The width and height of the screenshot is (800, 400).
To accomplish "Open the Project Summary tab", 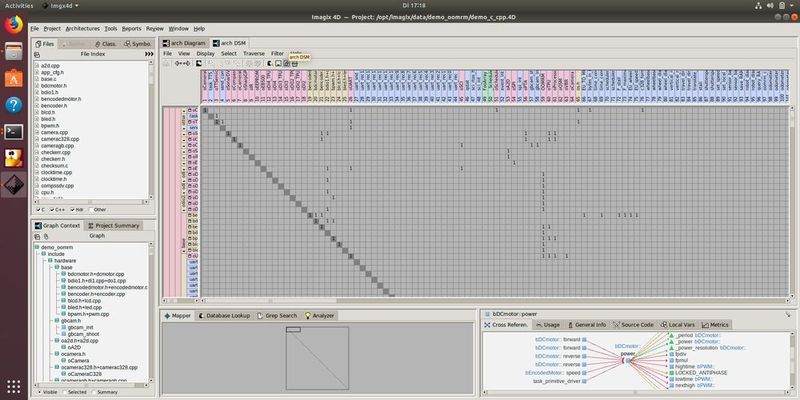I will point(113,226).
